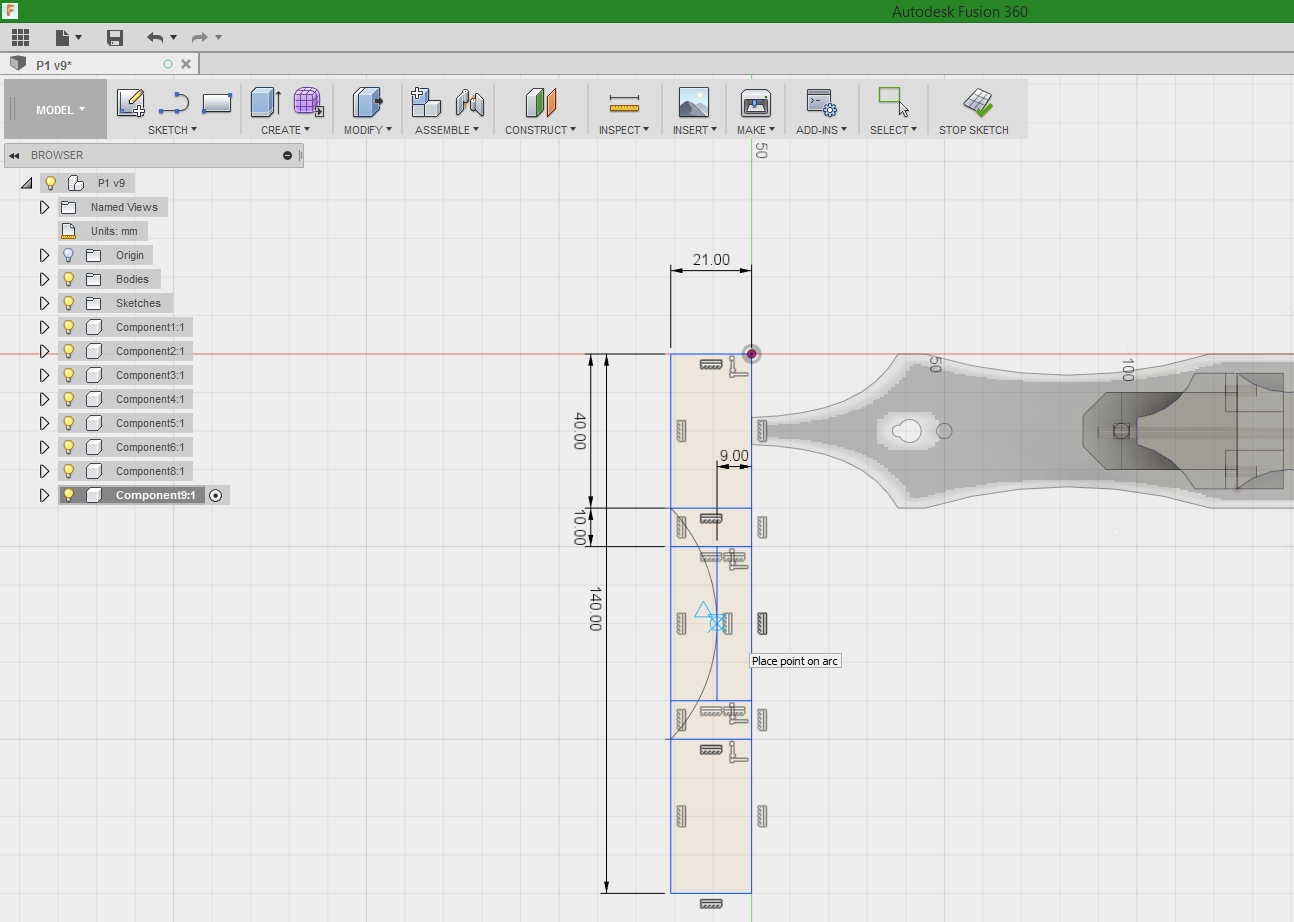The width and height of the screenshot is (1294, 922).
Task: Click the 40.00 dimension value
Action: click(x=579, y=430)
